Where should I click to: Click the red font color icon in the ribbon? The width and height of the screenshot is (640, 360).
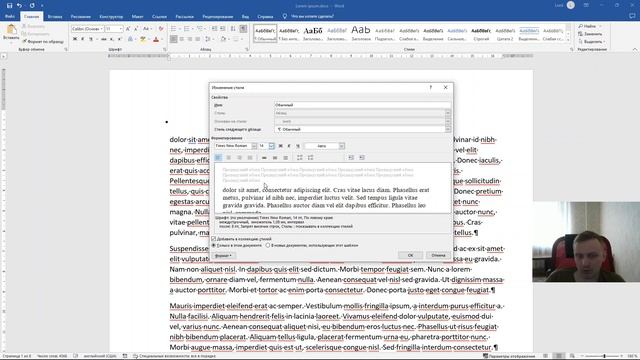[x=156, y=39]
